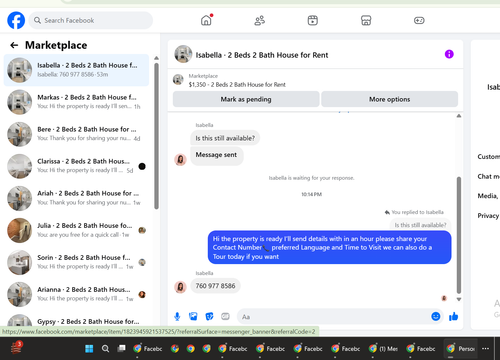Switch to the 'Perso' Chrome taskbar window
This screenshot has width=500, height=360.
tap(461, 349)
